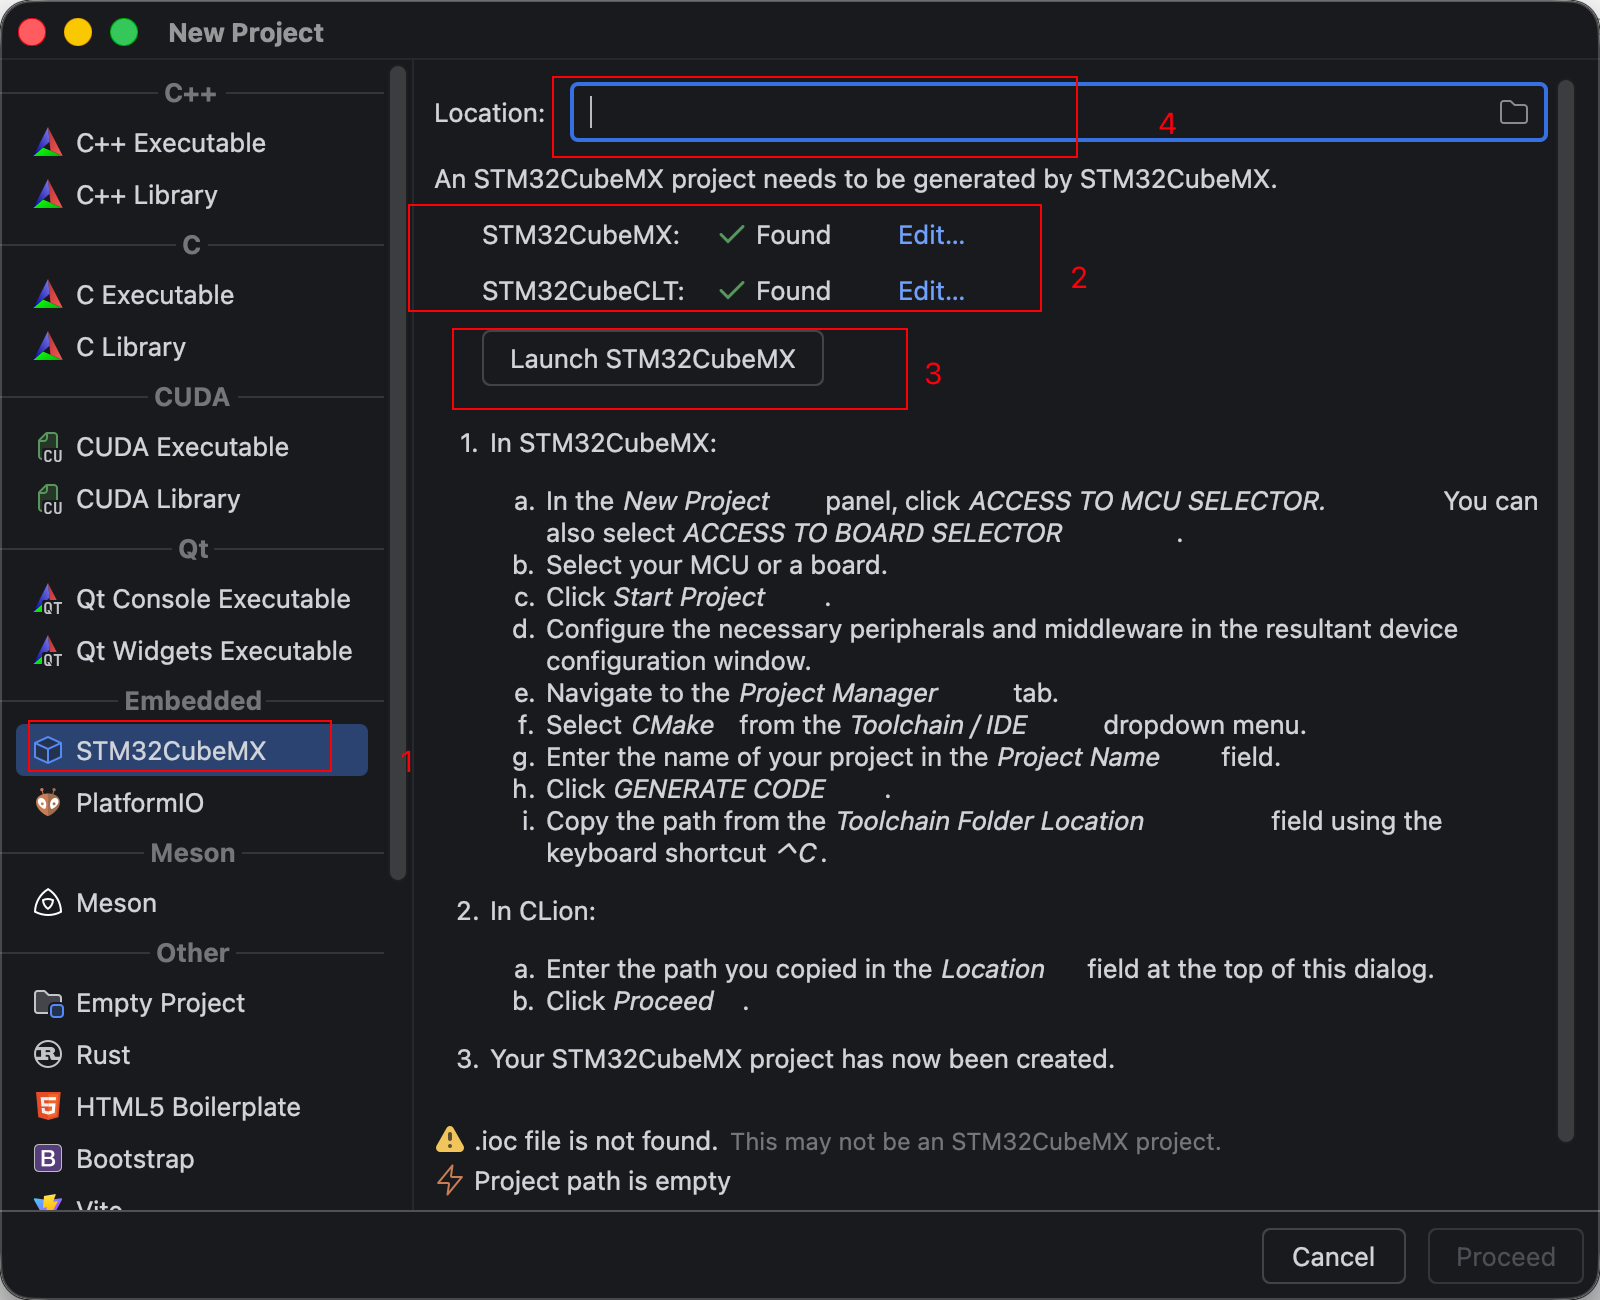Click the lightning bolt icon beside Project path
The height and width of the screenshot is (1300, 1600).
pyautogui.click(x=450, y=1181)
